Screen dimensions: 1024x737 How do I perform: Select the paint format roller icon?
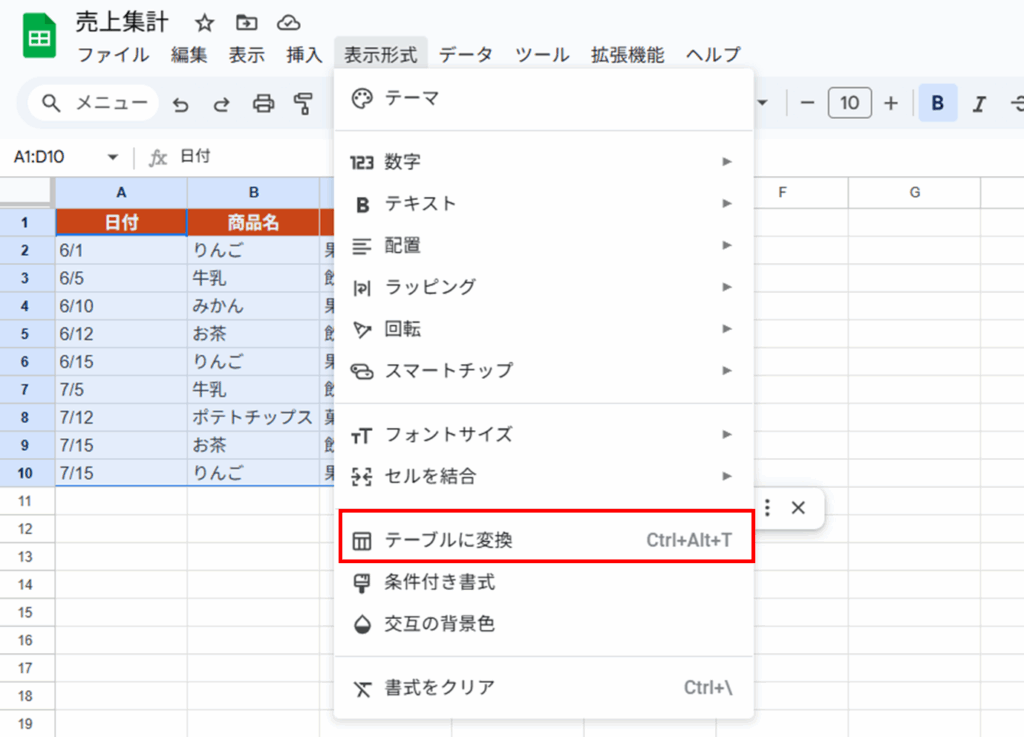(x=302, y=103)
